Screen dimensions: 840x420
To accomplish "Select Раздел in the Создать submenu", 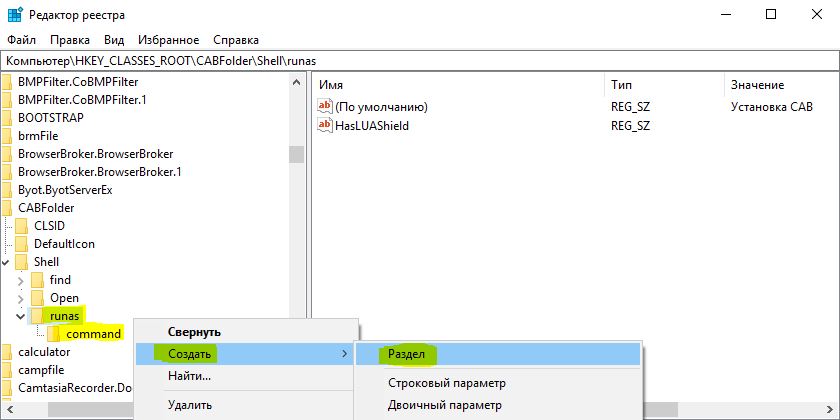I will [x=498, y=354].
